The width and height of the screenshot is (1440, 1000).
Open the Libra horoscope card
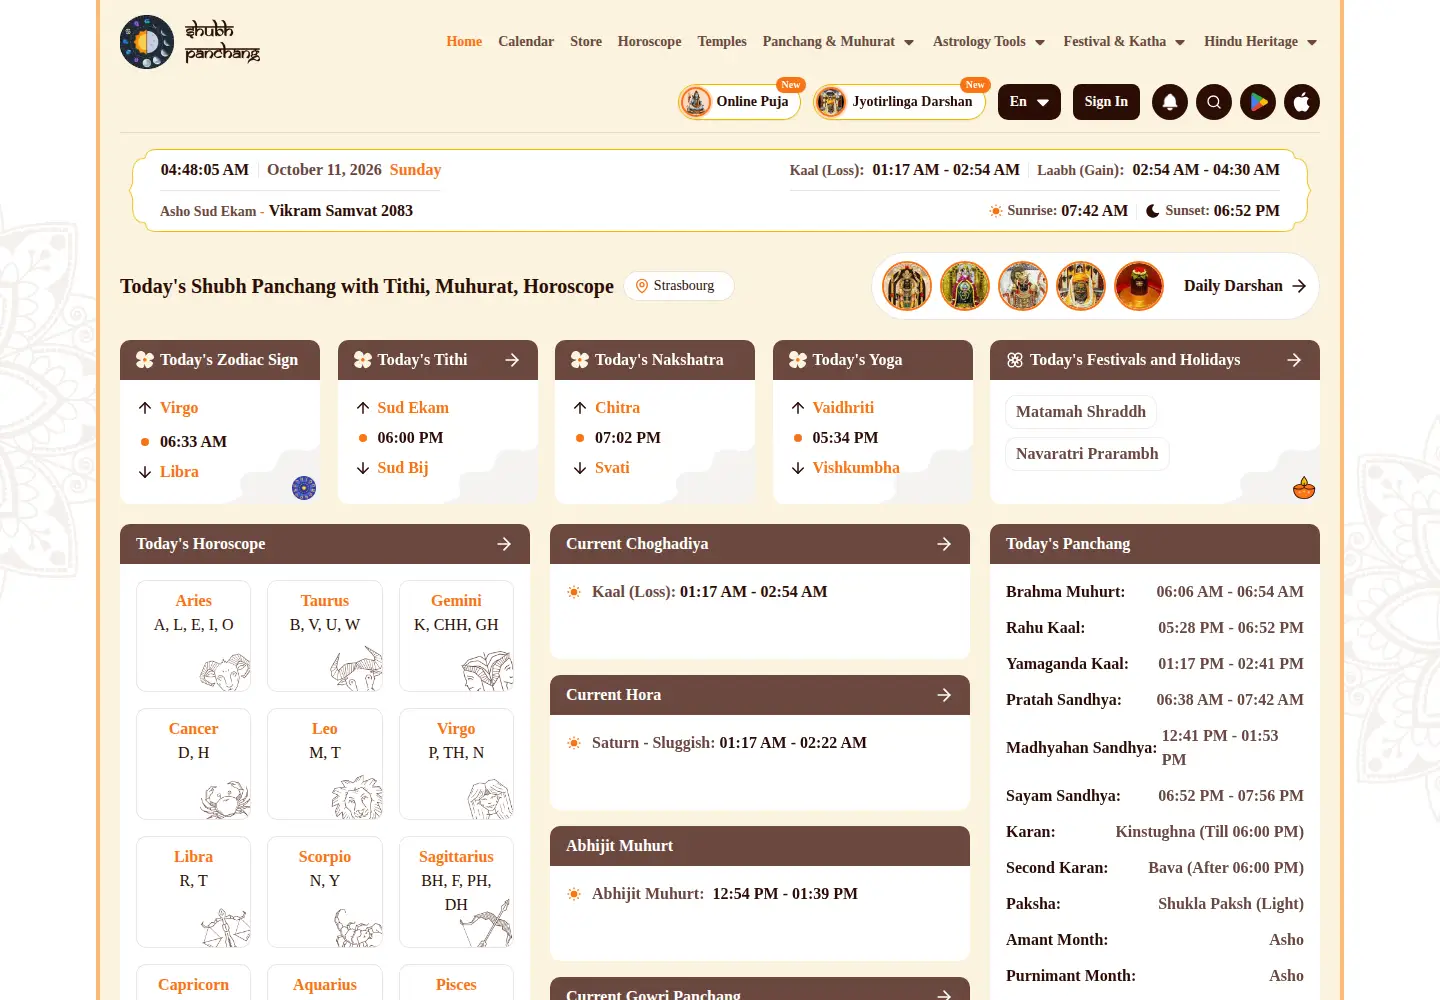click(194, 892)
